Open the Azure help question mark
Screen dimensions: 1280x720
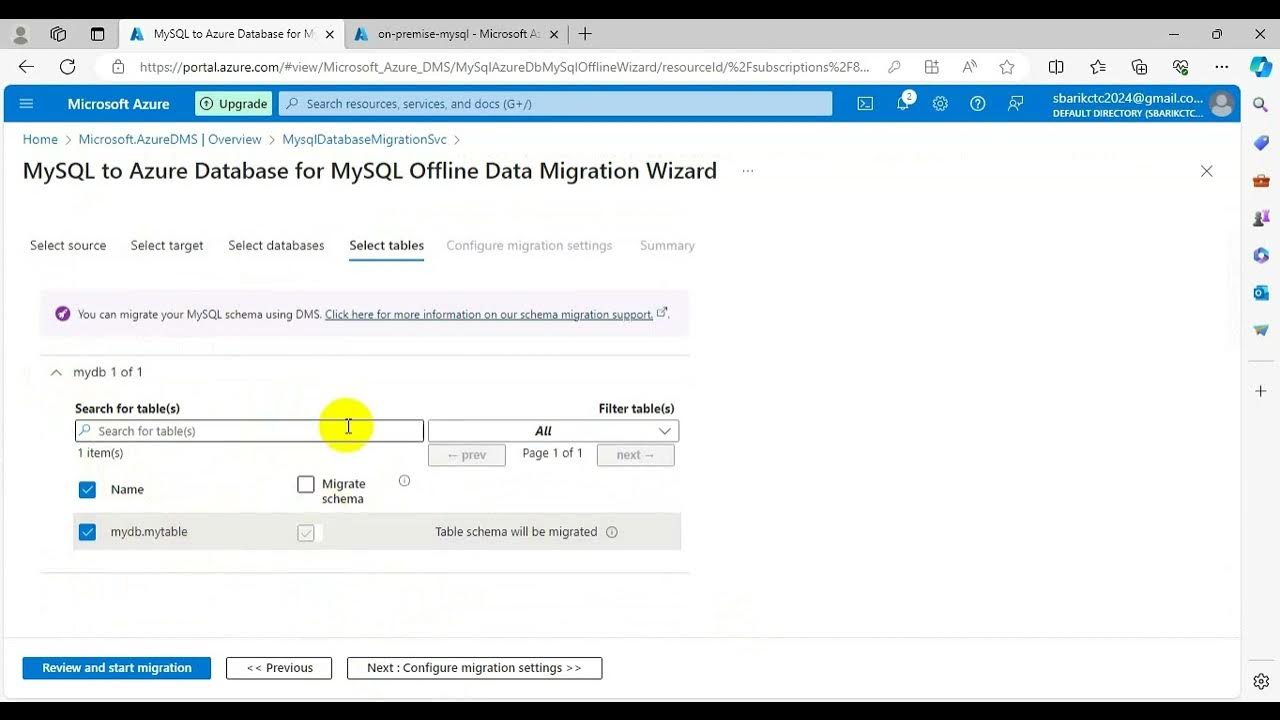click(x=978, y=104)
